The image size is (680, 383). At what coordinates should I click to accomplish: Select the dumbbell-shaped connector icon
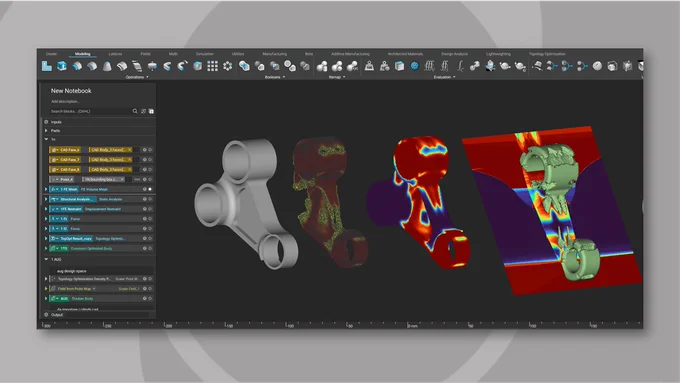point(475,66)
